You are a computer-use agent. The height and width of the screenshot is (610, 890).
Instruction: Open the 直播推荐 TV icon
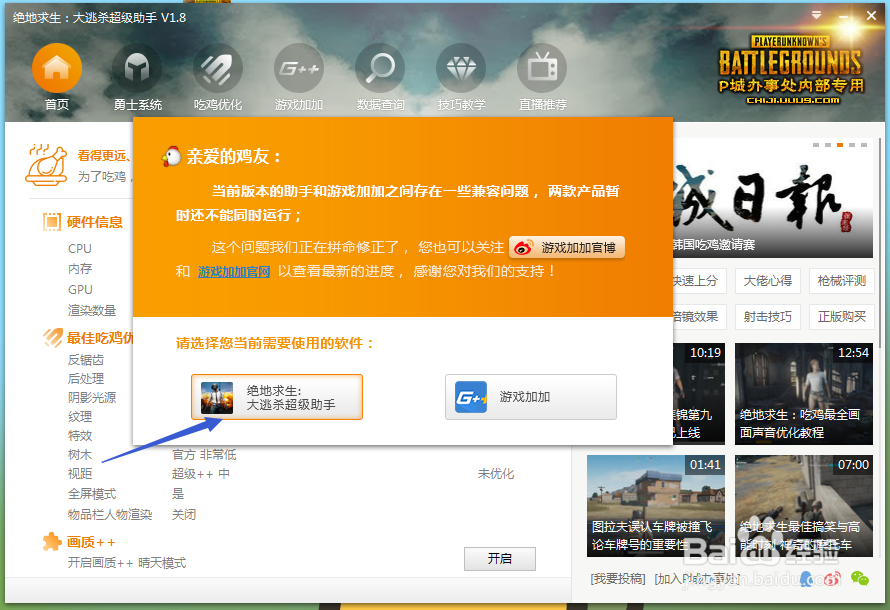point(542,68)
